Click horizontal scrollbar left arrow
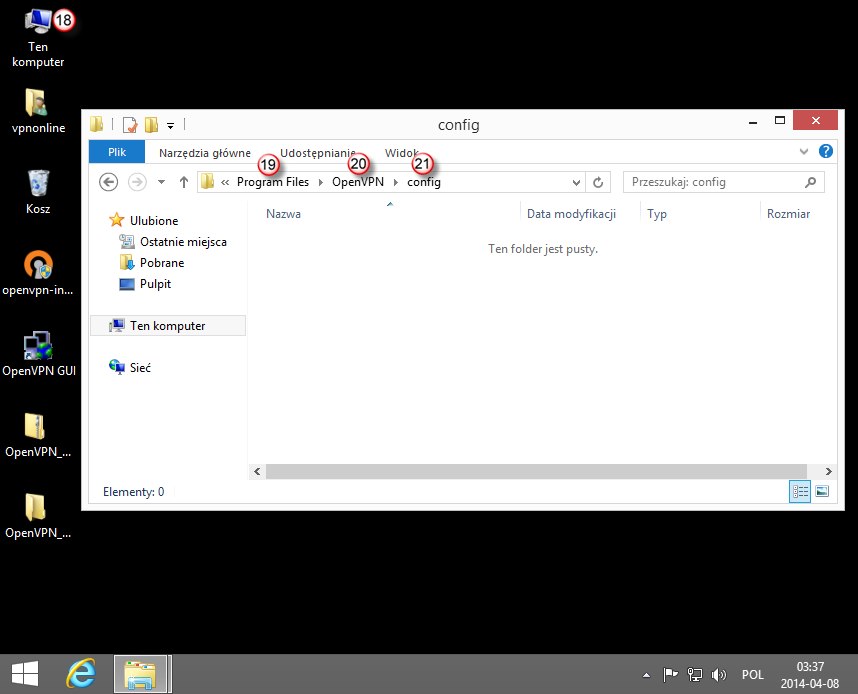This screenshot has height=694, width=858. pos(257,471)
